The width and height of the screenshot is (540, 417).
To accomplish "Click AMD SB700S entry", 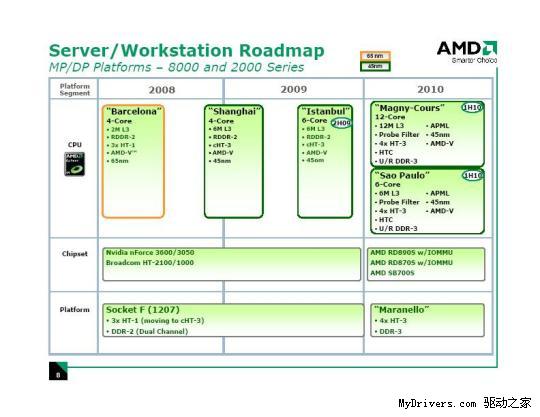I will coord(392,273).
